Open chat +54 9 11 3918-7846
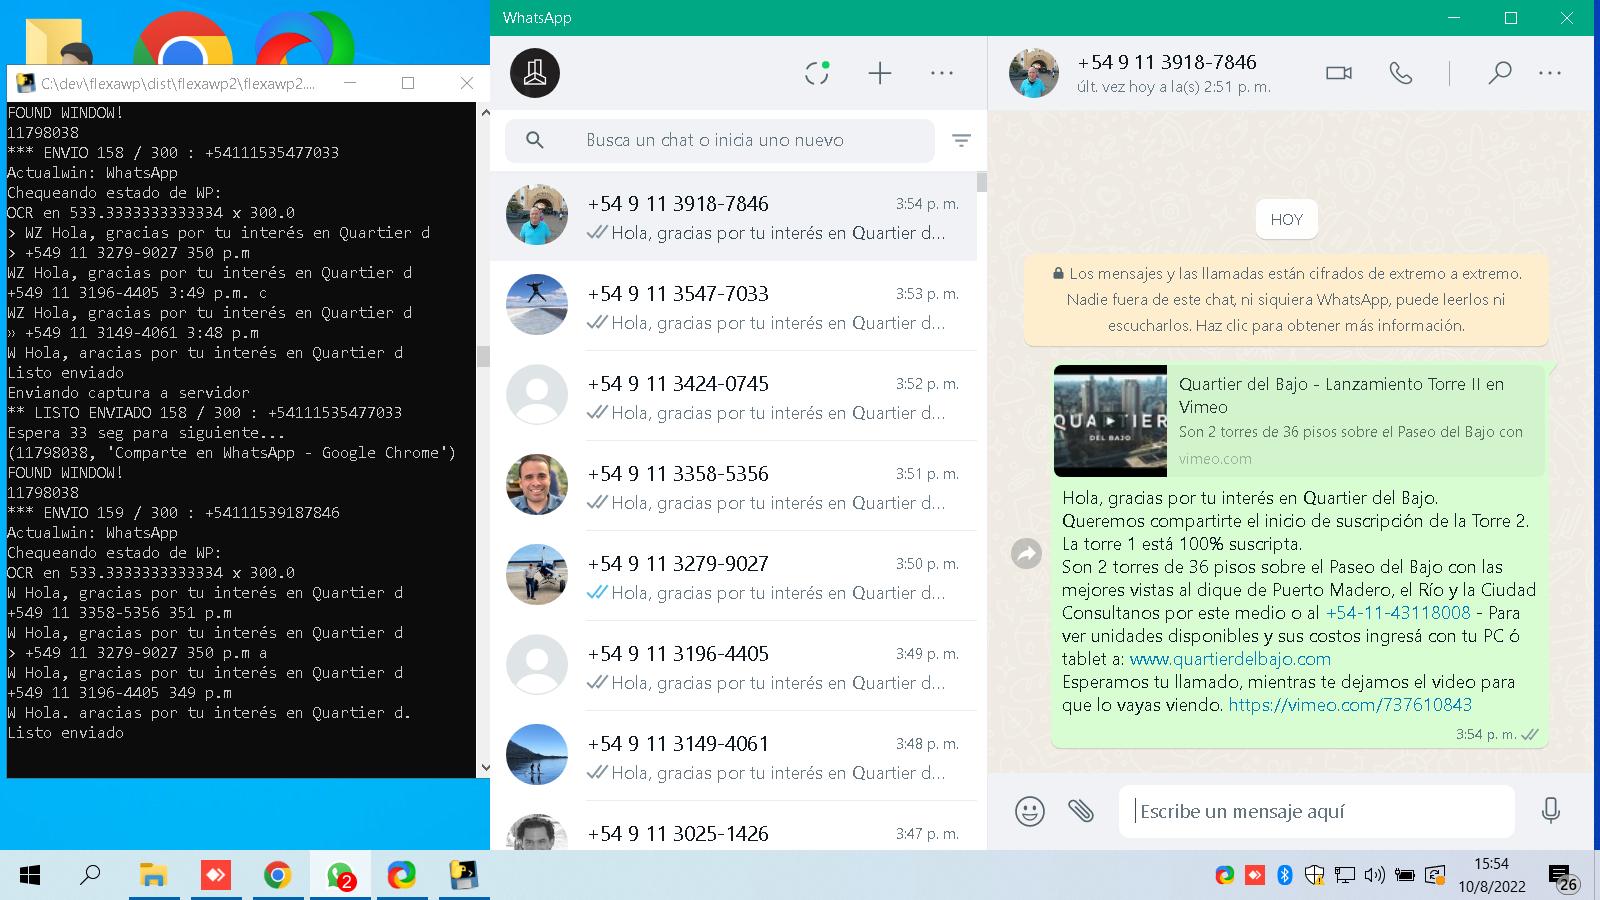Image resolution: width=1600 pixels, height=900 pixels. (733, 217)
